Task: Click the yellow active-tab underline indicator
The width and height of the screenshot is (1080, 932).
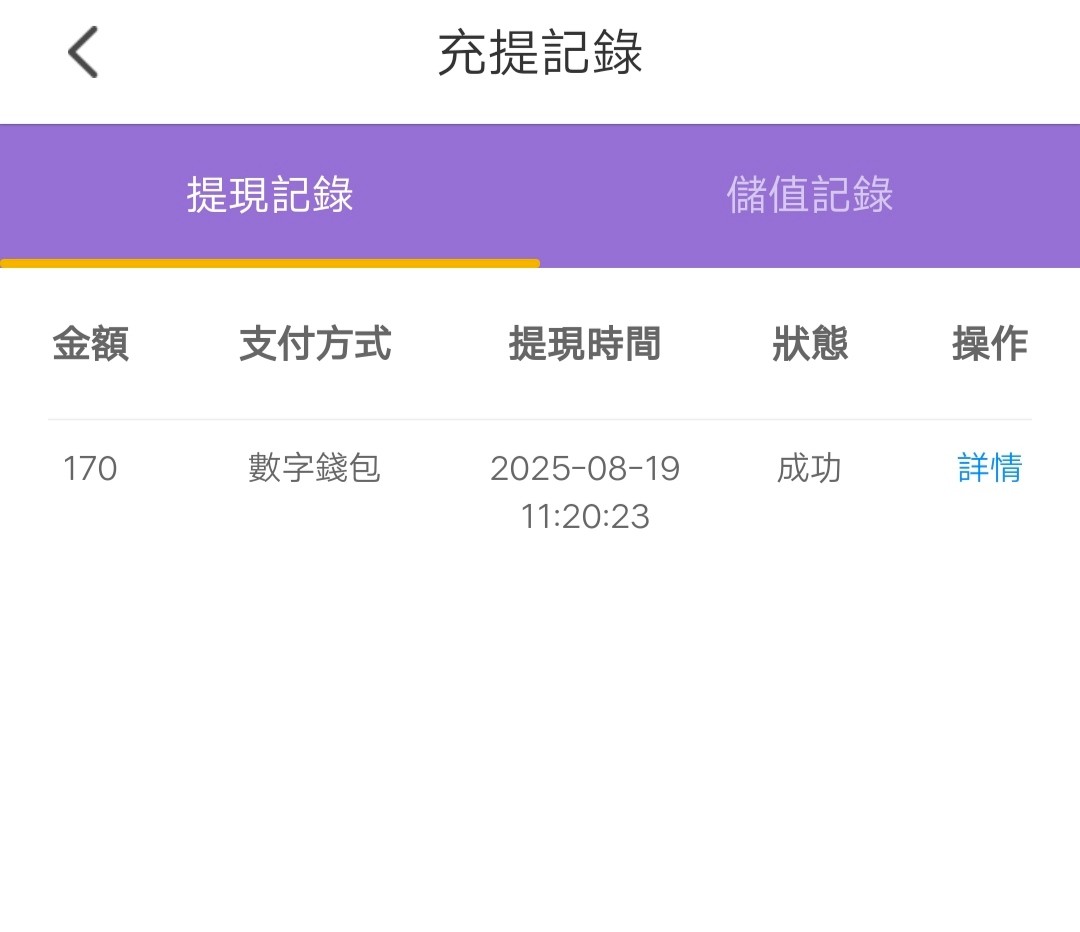Action: coord(270,263)
